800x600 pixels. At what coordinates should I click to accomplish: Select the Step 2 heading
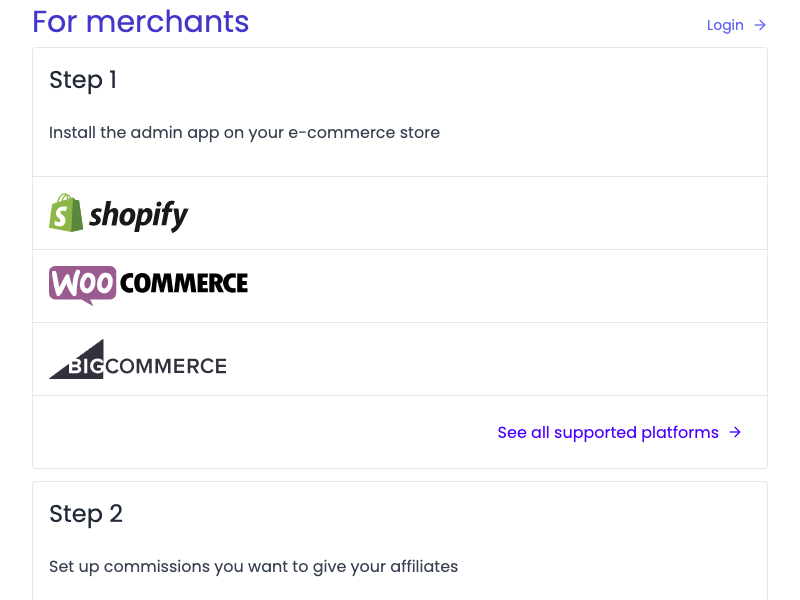pyautogui.click(x=86, y=514)
